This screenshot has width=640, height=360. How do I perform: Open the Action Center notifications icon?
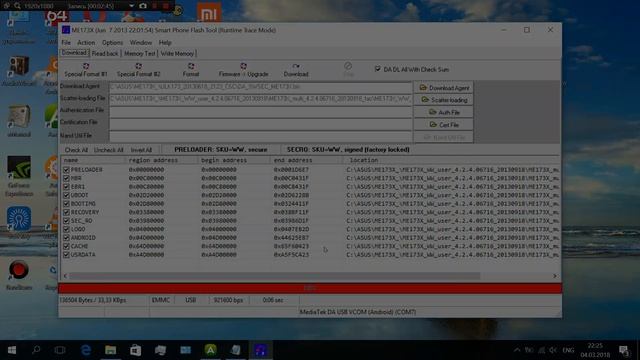coord(624,350)
